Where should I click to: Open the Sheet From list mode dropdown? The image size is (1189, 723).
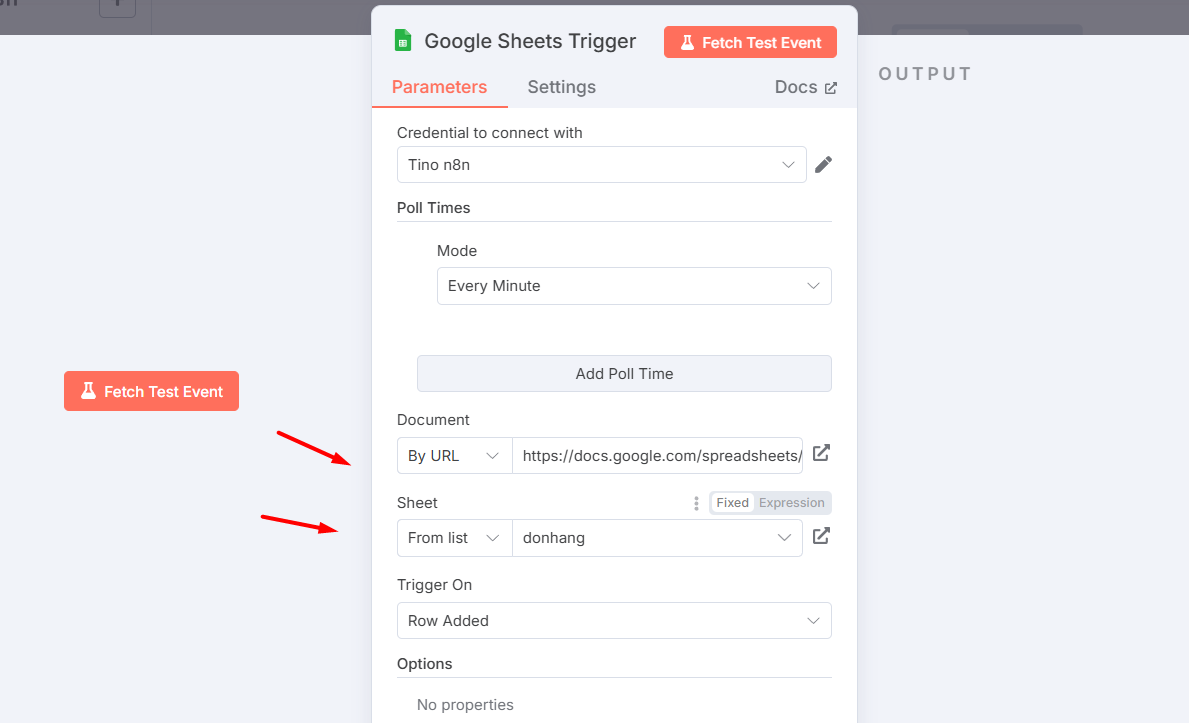(454, 538)
